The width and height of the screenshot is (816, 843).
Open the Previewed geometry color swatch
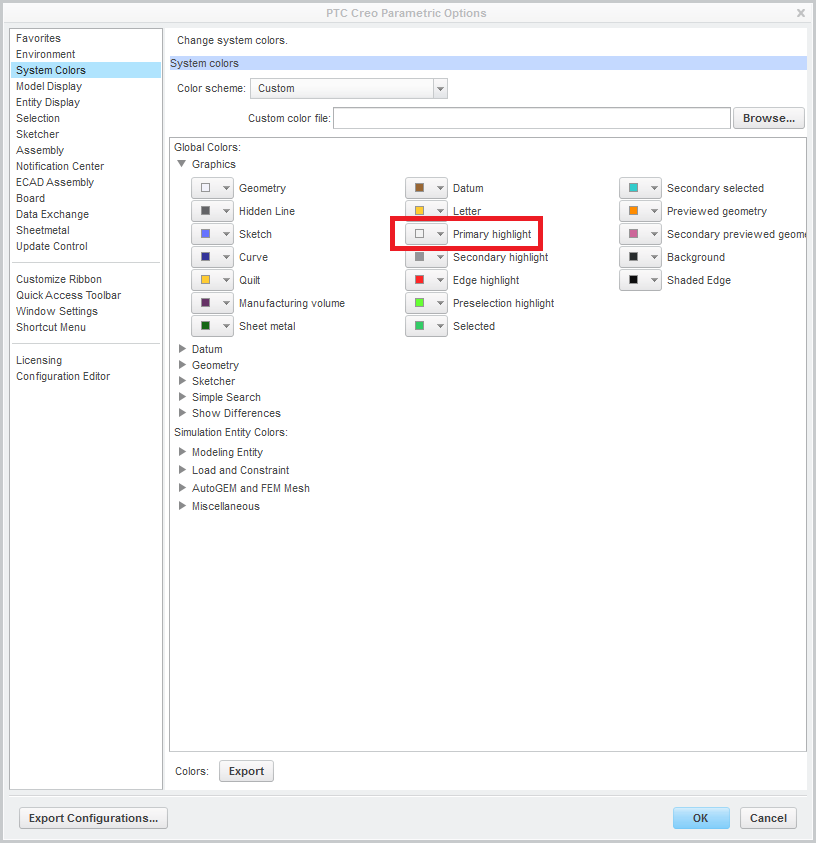click(x=640, y=211)
